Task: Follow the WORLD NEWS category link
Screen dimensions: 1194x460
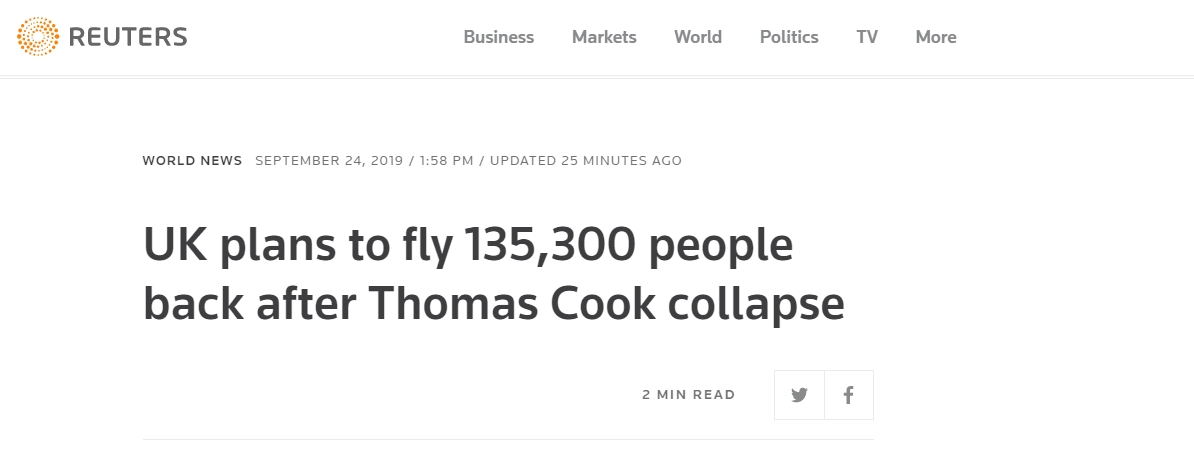Action: pos(192,160)
